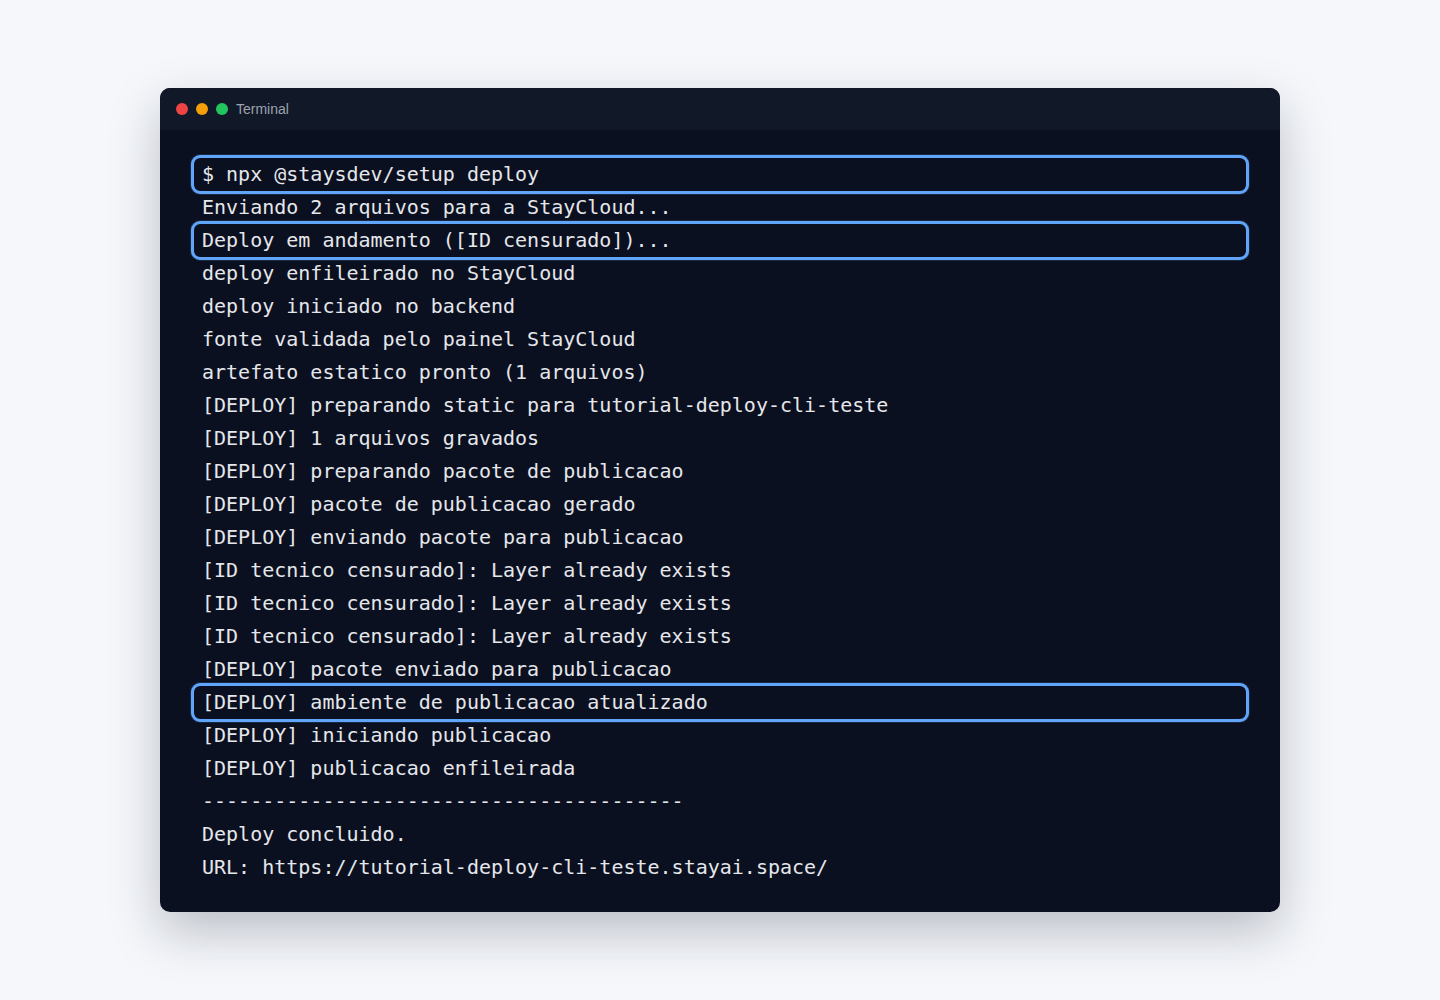Click the "Deploy em andamento" line

[720, 240]
